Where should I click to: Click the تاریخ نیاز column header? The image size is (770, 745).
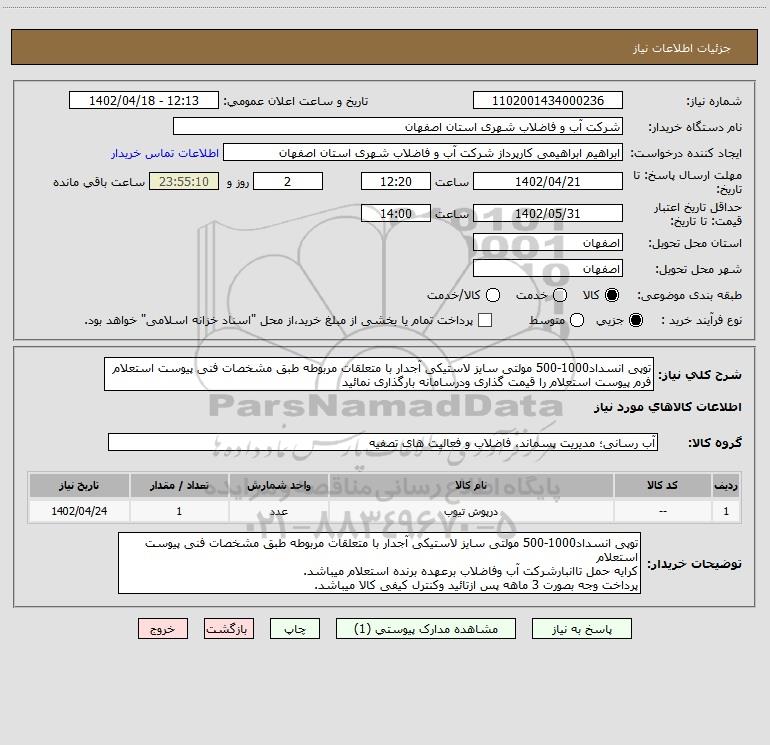tap(79, 485)
